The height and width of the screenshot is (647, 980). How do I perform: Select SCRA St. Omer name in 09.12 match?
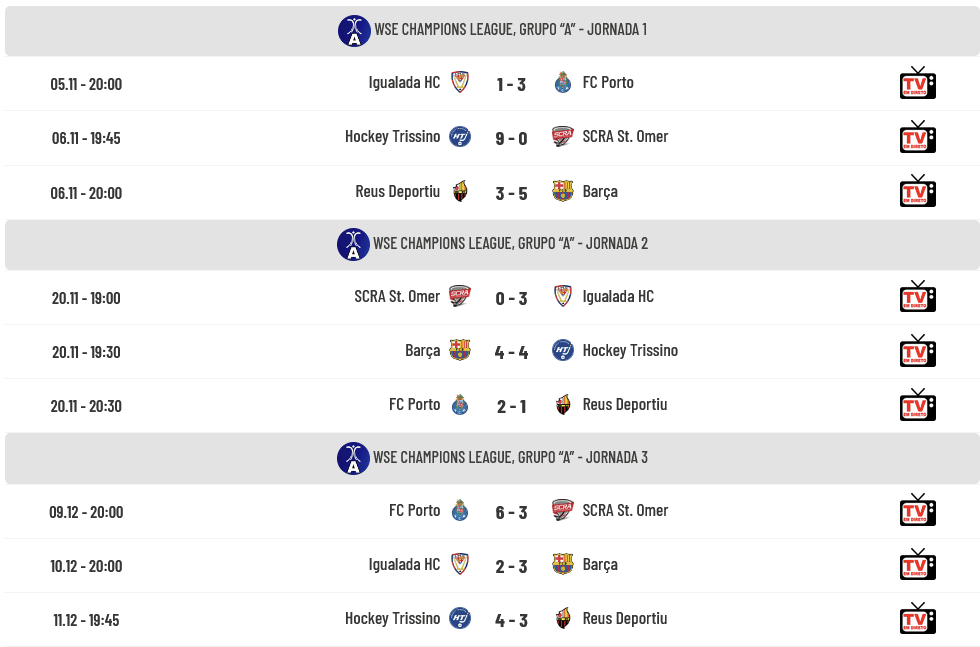point(625,511)
